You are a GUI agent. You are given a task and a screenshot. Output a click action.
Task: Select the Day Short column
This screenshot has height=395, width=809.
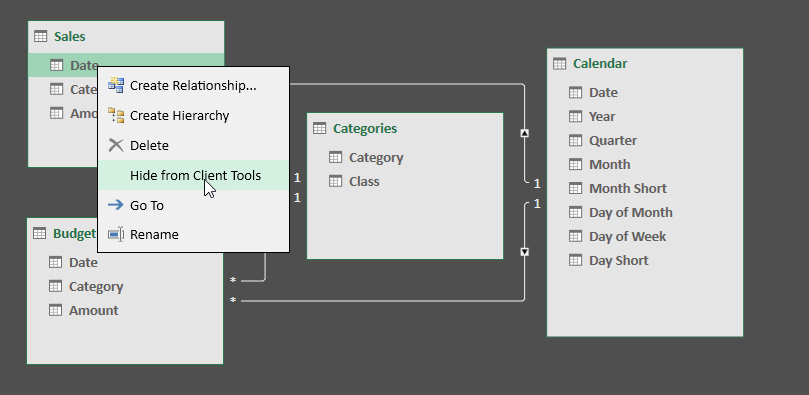(x=619, y=260)
